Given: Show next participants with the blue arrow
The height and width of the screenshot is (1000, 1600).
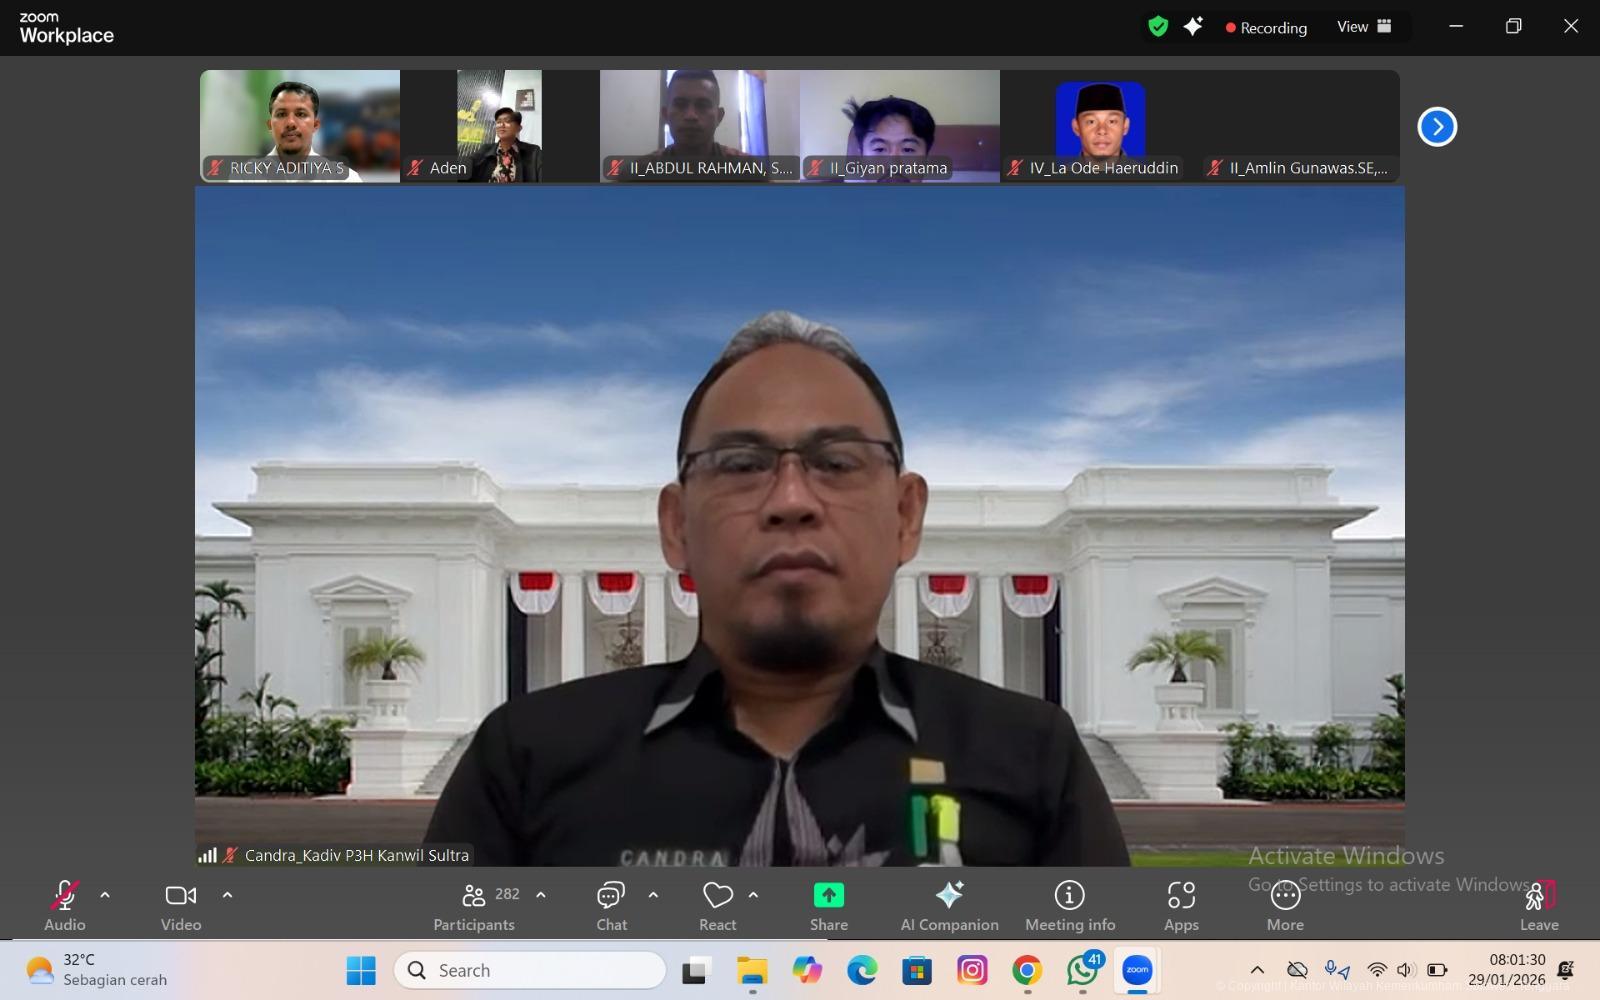Looking at the screenshot, I should 1437,127.
